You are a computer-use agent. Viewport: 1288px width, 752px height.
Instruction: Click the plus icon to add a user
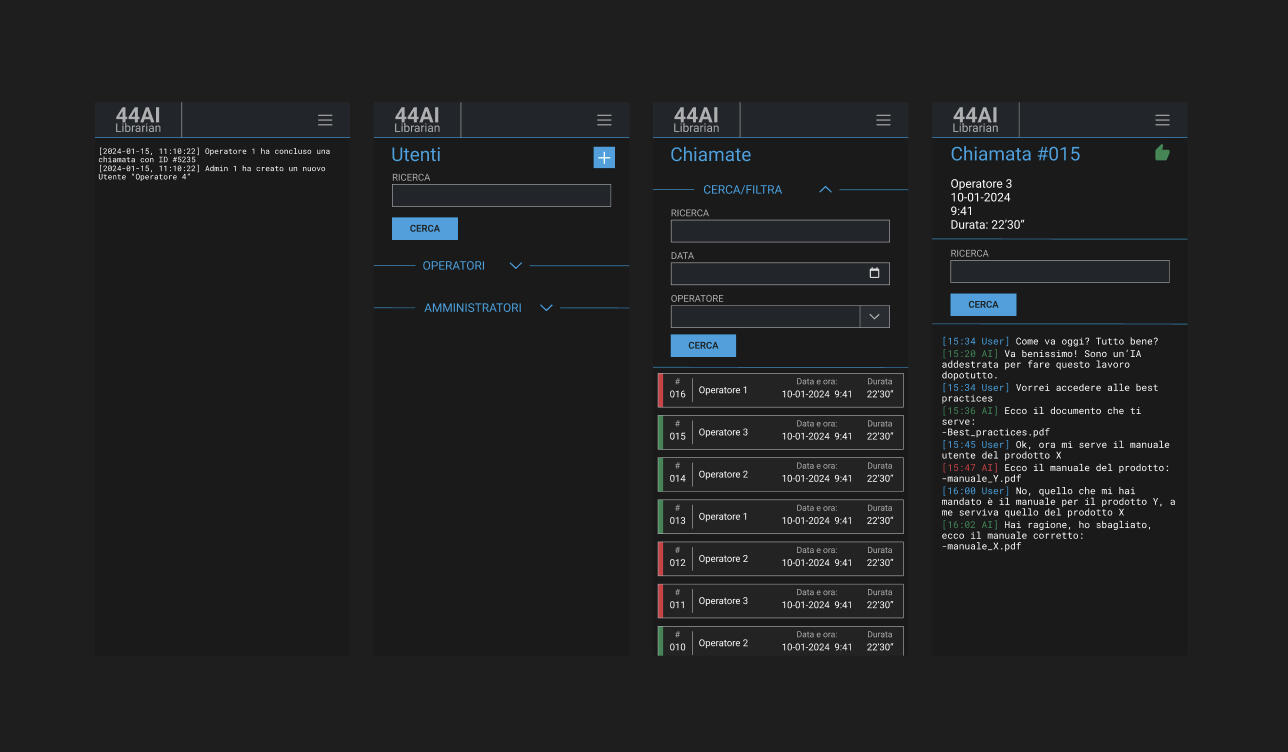point(604,157)
